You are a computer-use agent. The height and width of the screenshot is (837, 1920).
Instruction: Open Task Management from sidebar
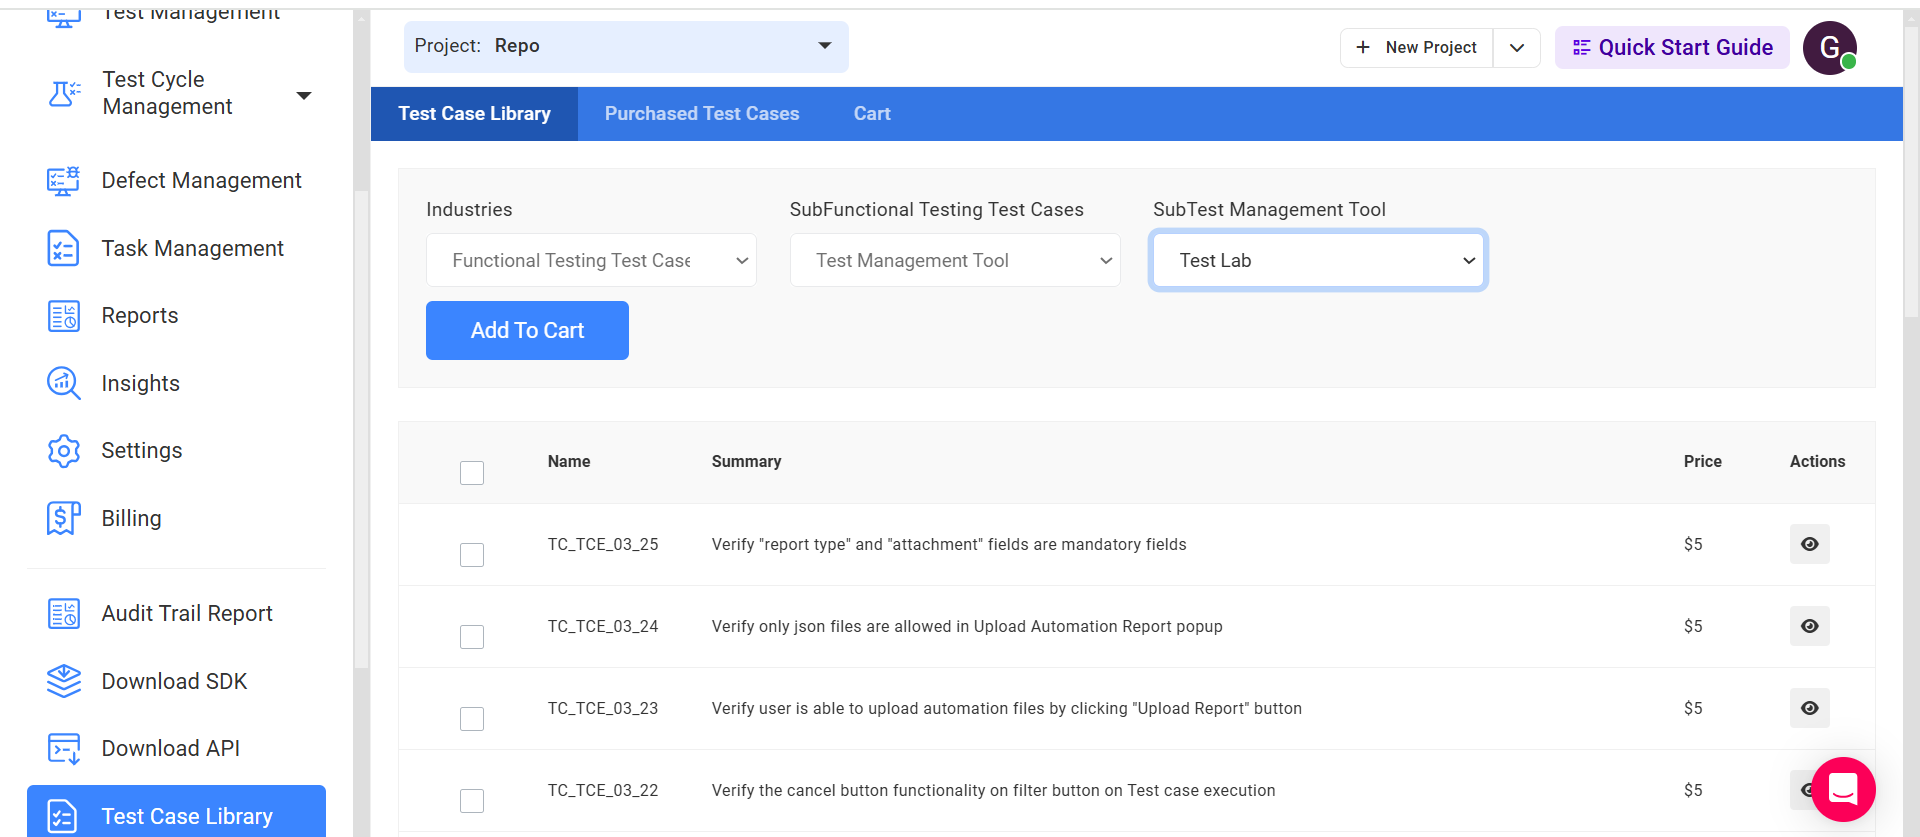click(192, 248)
